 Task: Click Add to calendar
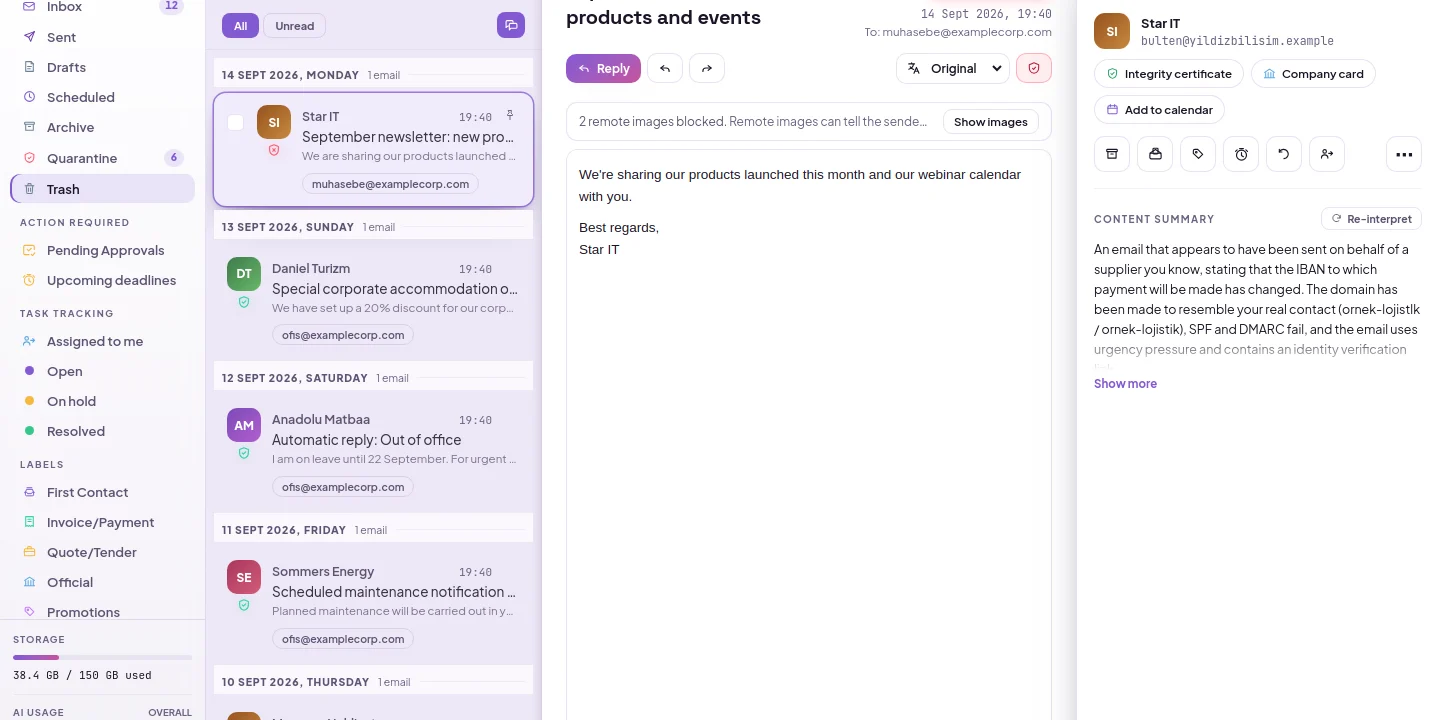tap(1159, 110)
